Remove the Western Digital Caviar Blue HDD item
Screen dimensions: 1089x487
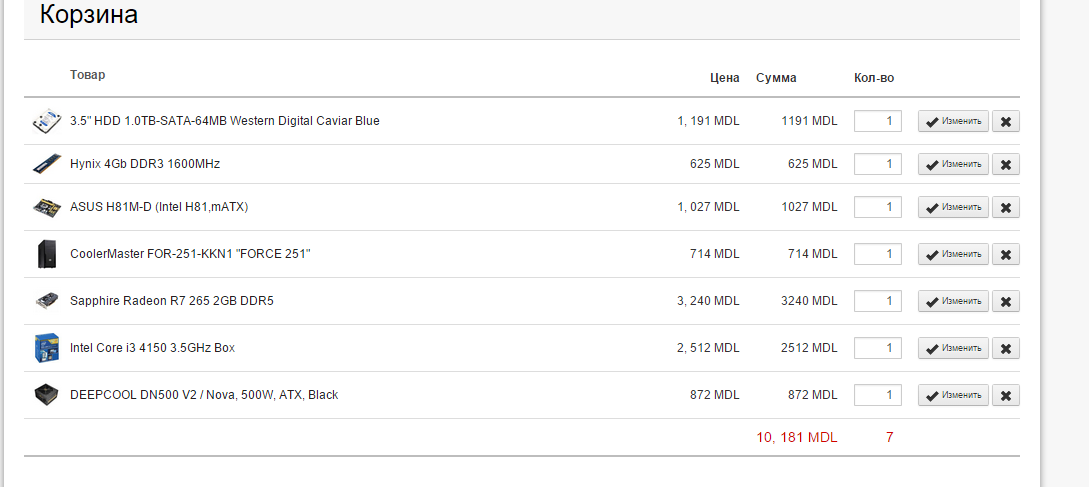pyautogui.click(x=1006, y=121)
